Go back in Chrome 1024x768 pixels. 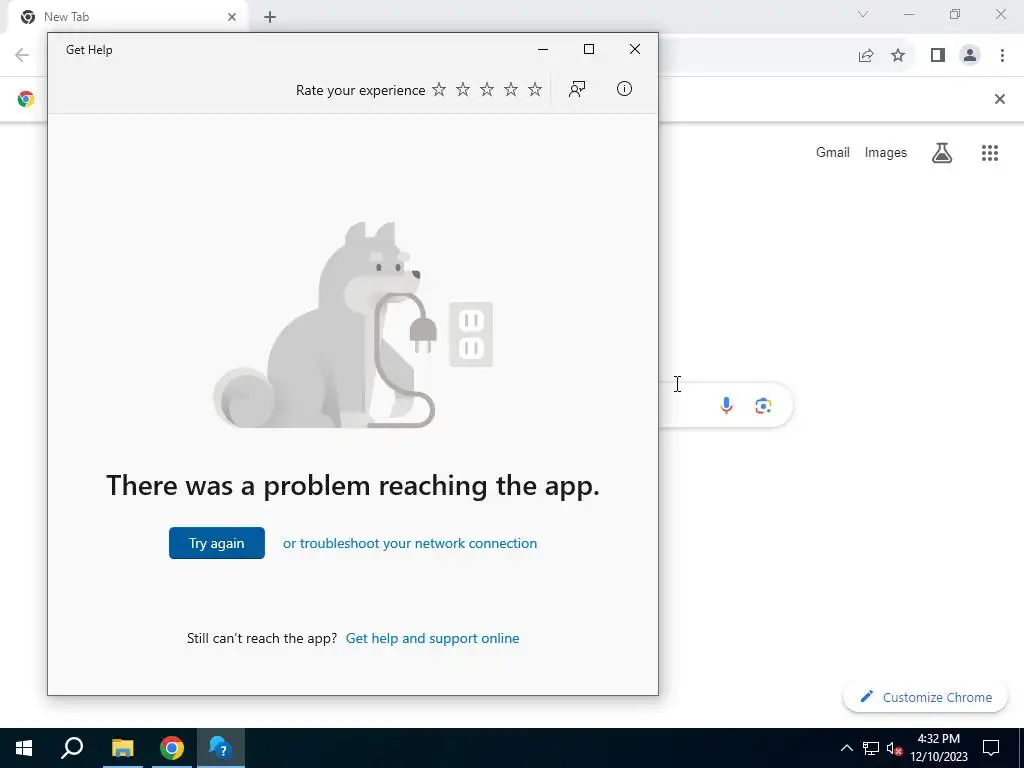point(22,55)
